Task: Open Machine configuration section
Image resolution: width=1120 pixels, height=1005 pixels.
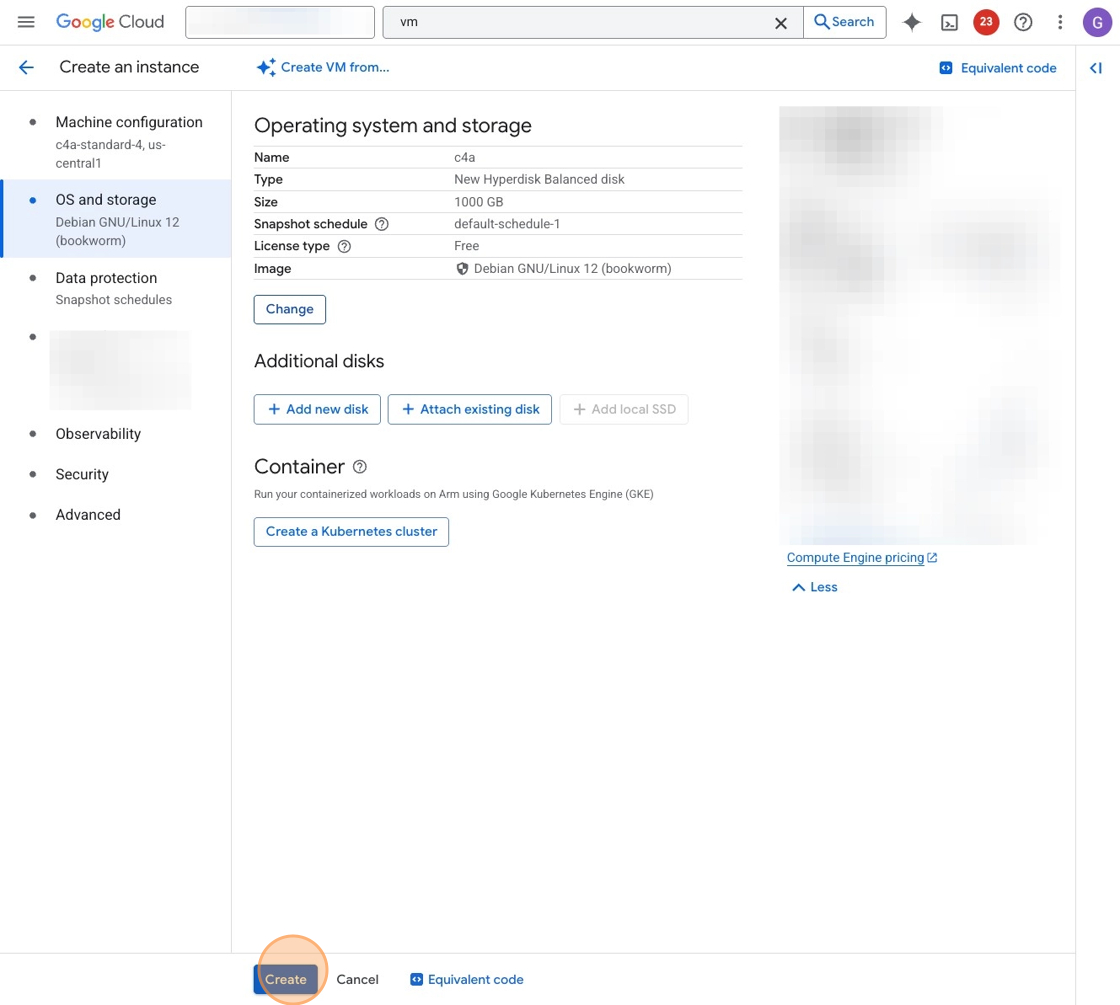Action: (116, 141)
